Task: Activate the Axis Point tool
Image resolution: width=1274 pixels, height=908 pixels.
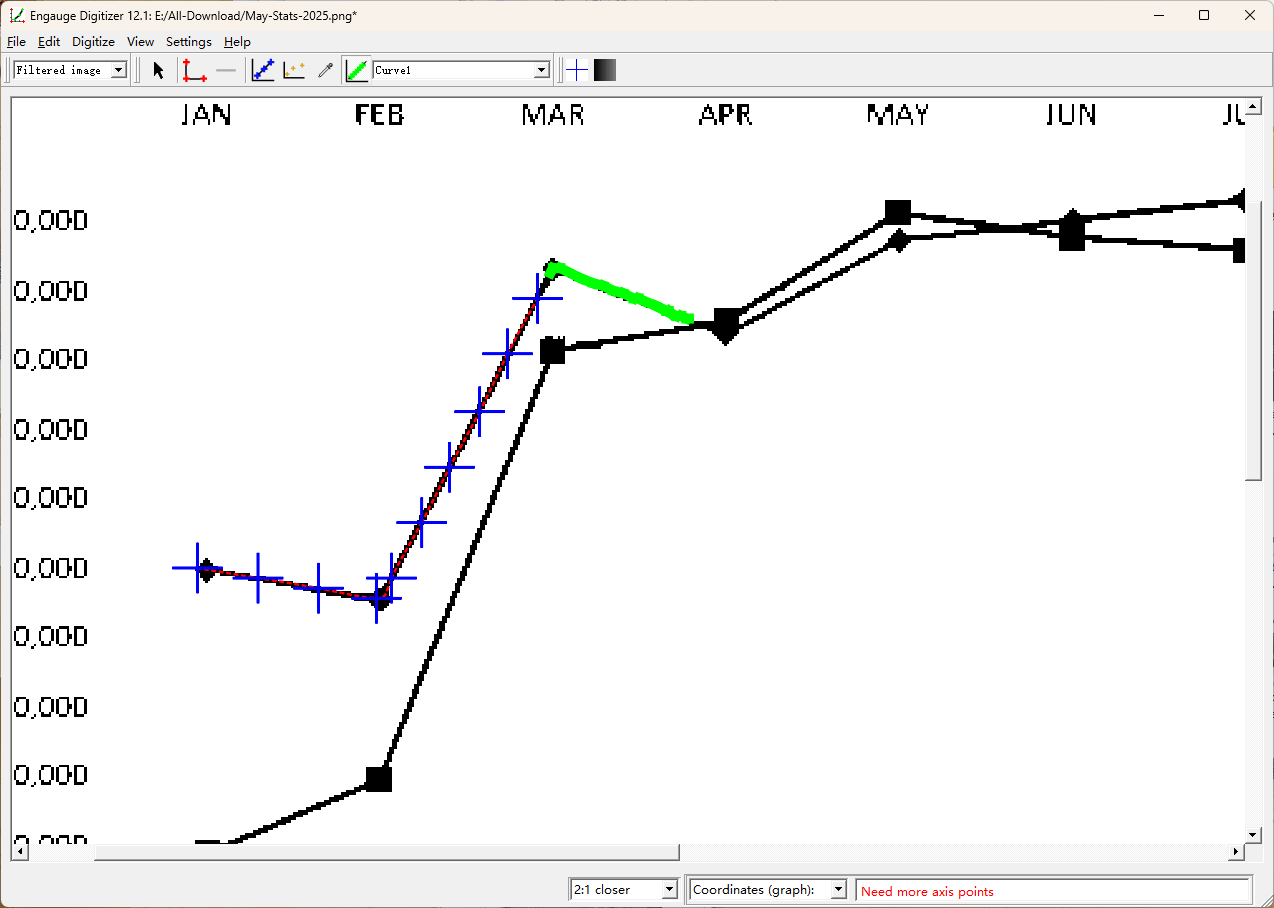Action: (194, 69)
